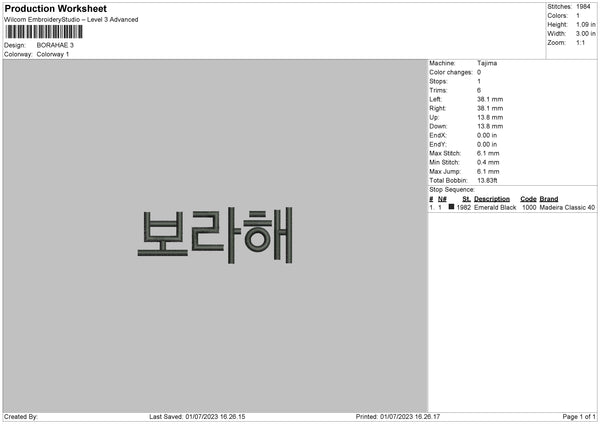Select the Down value 13.8 mm

[x=490, y=126]
